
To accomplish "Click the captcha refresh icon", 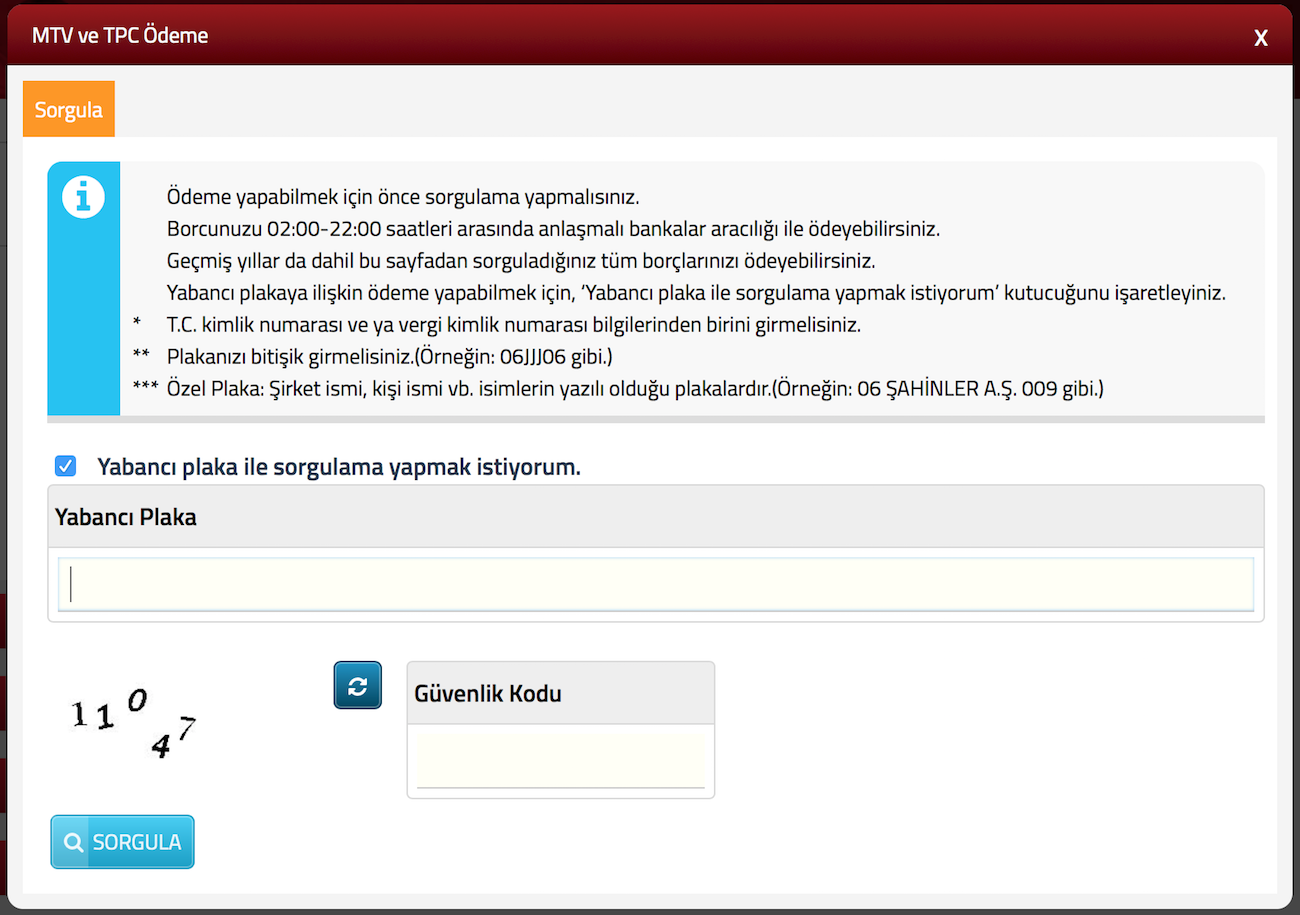I will (357, 686).
